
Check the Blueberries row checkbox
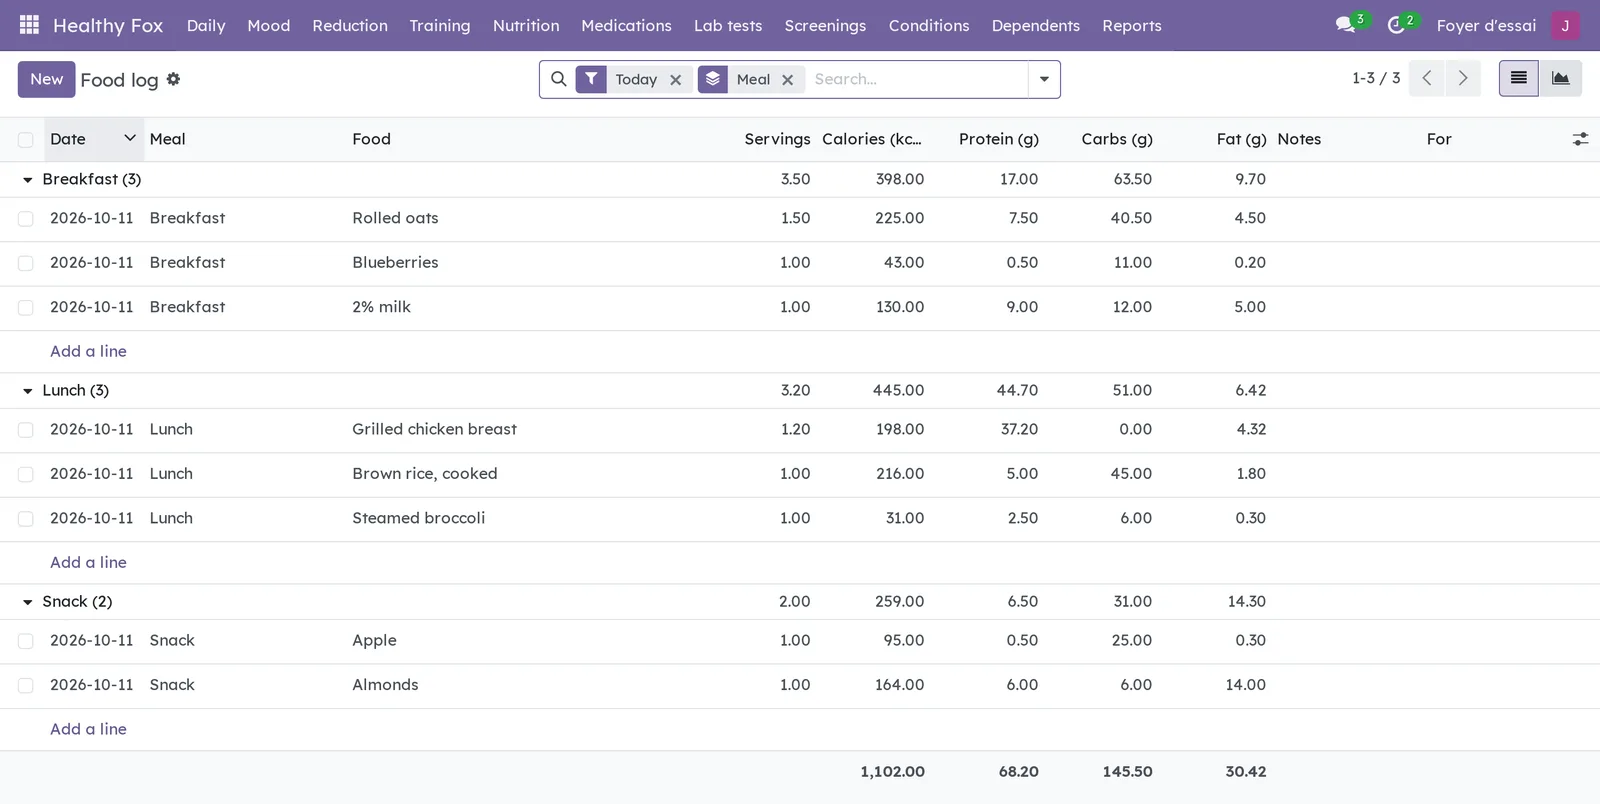(26, 263)
